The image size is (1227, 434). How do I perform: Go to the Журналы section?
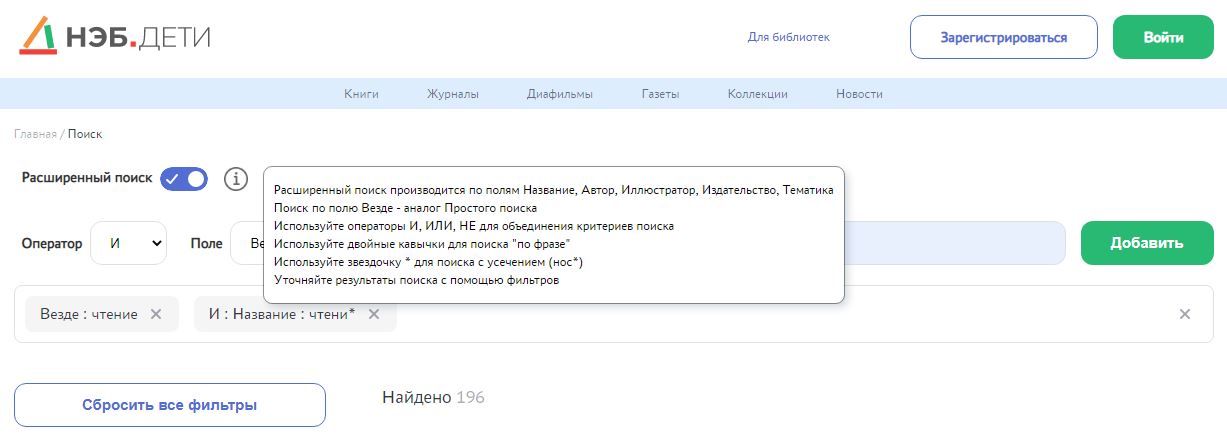click(x=453, y=94)
